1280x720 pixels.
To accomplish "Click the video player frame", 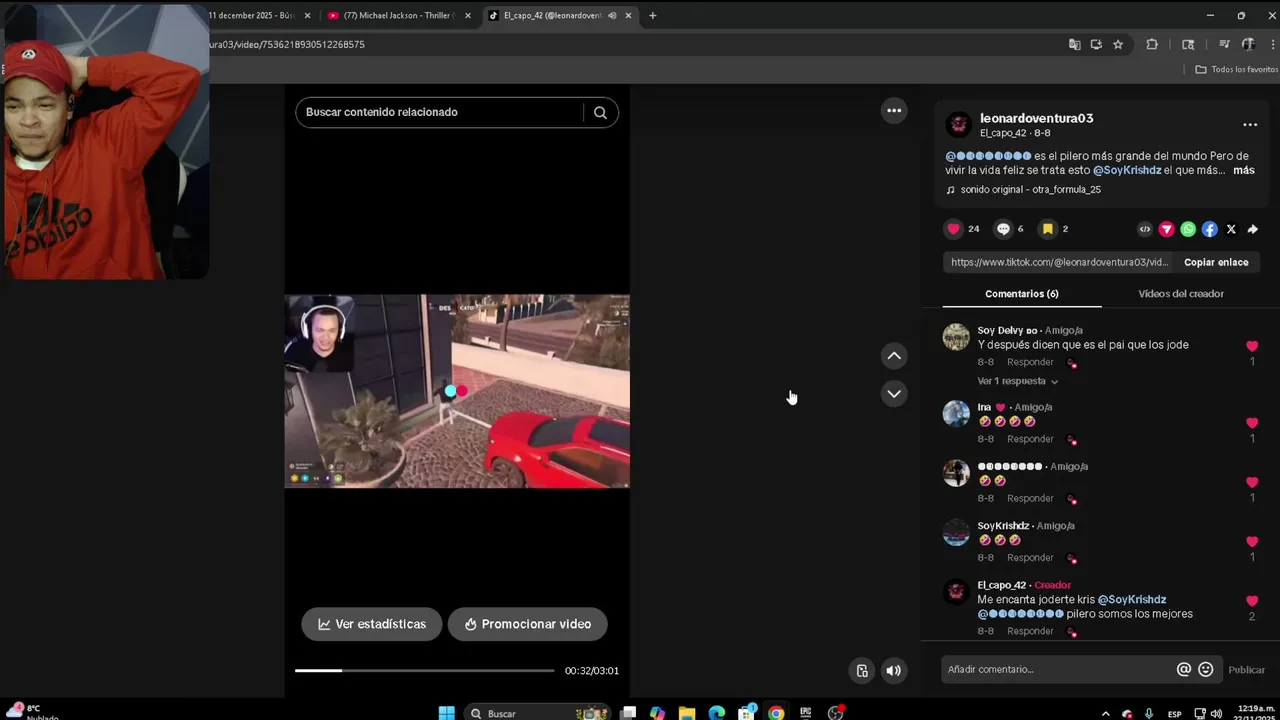I will [x=457, y=391].
